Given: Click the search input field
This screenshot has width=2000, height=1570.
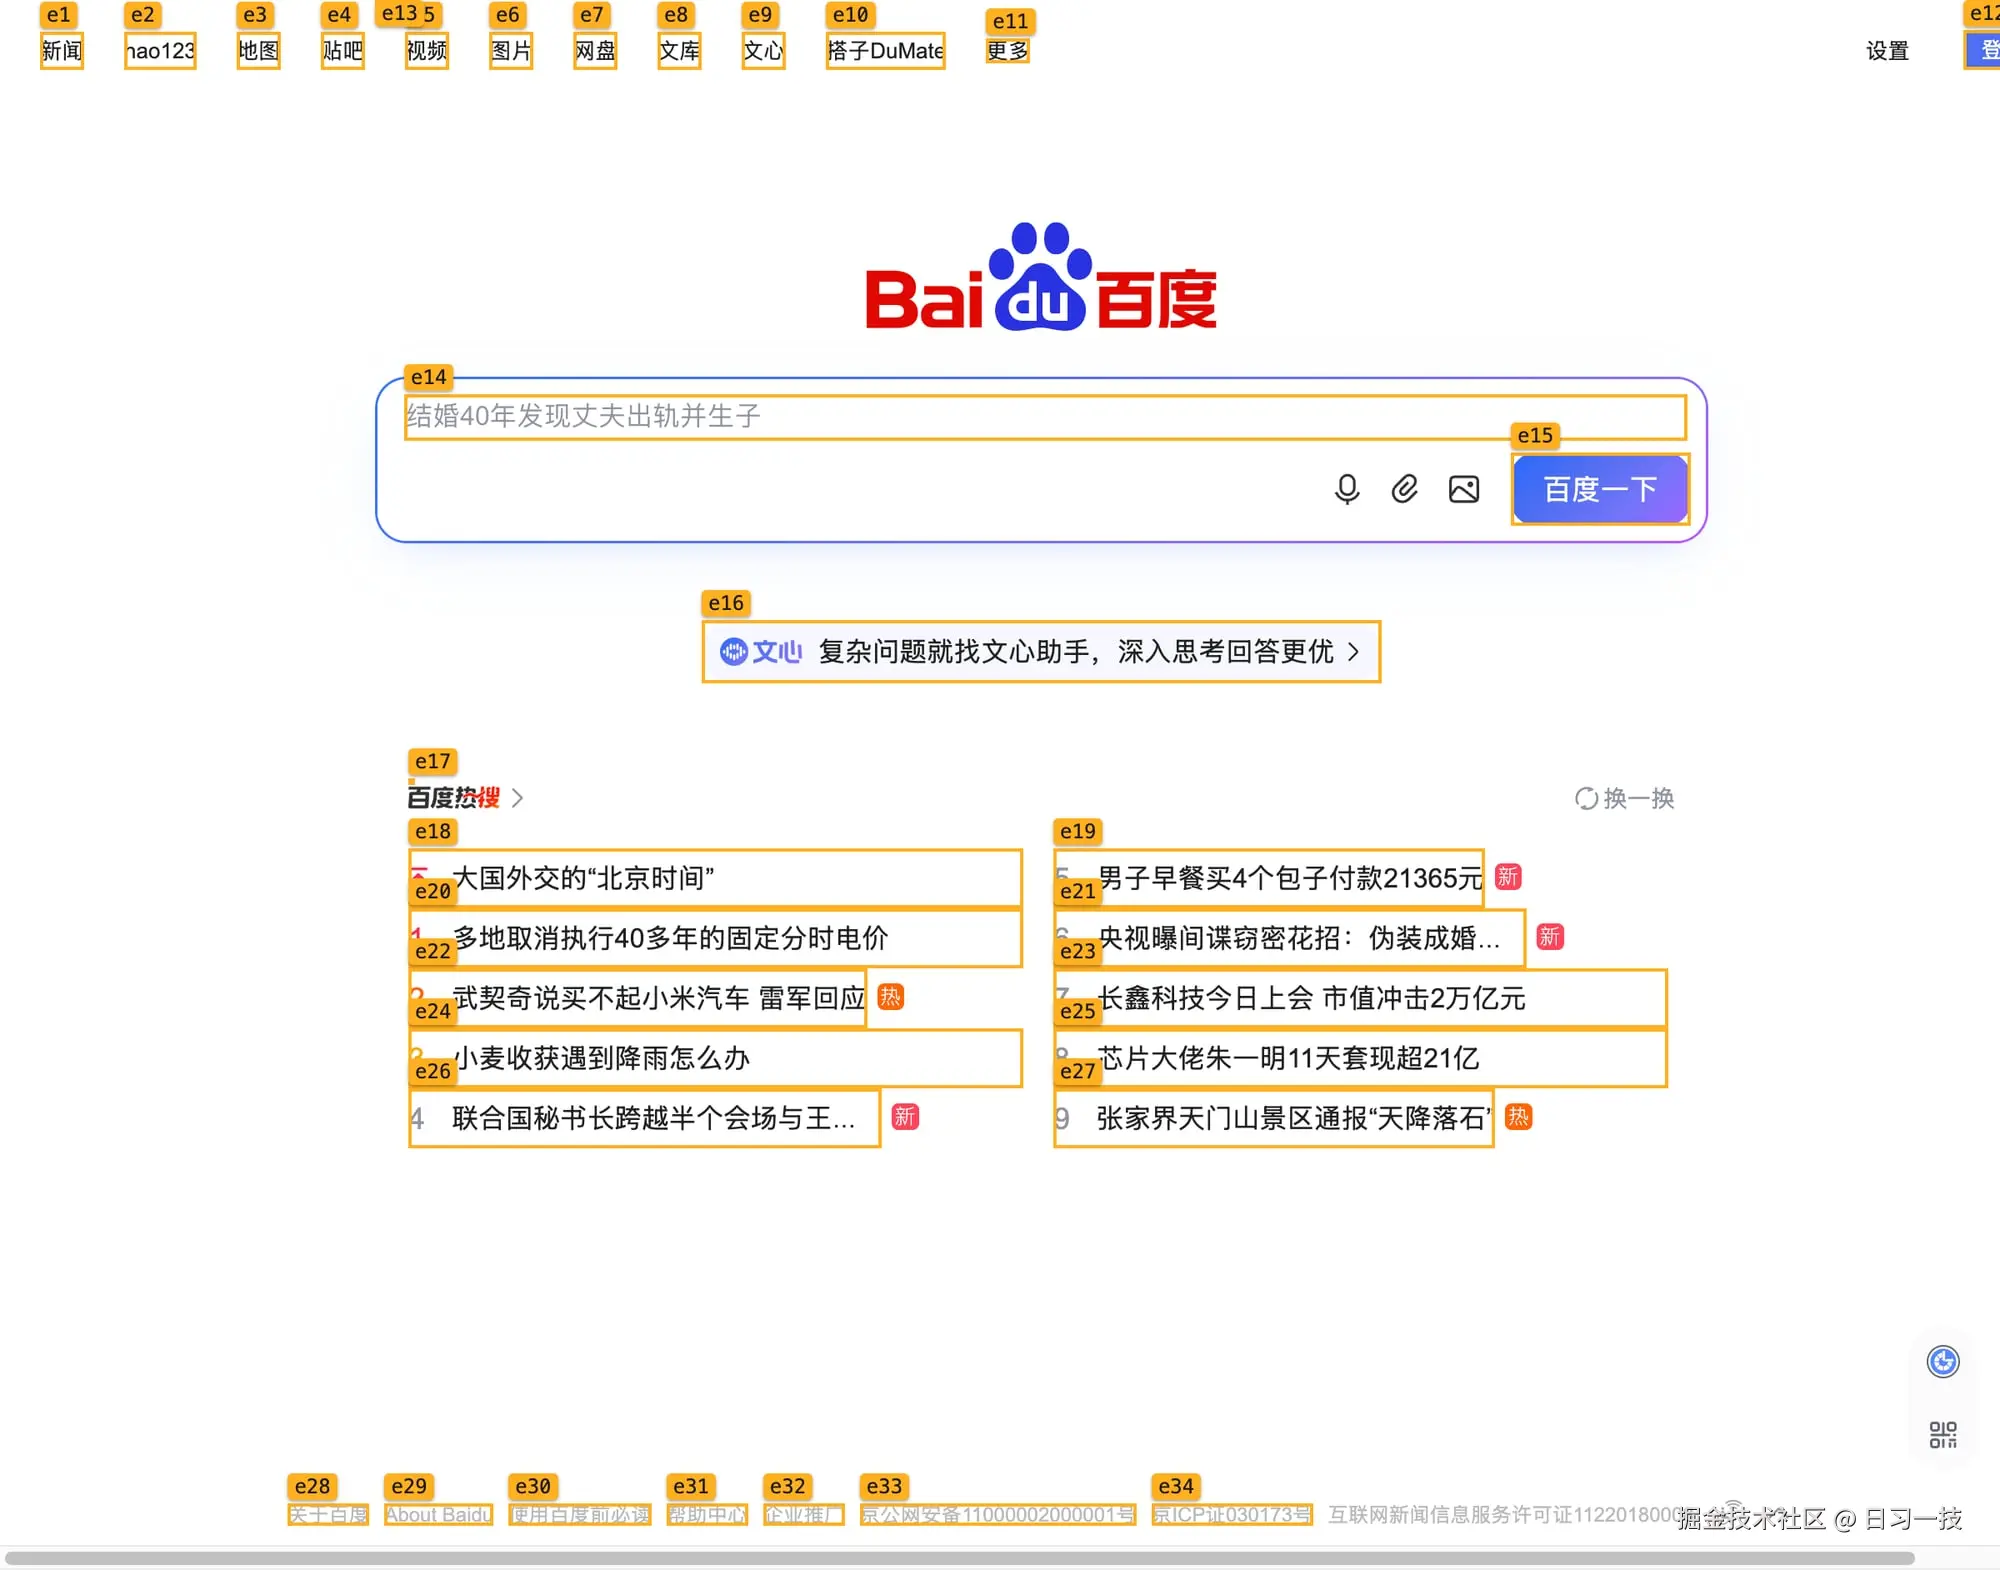Looking at the screenshot, I should (1045, 417).
